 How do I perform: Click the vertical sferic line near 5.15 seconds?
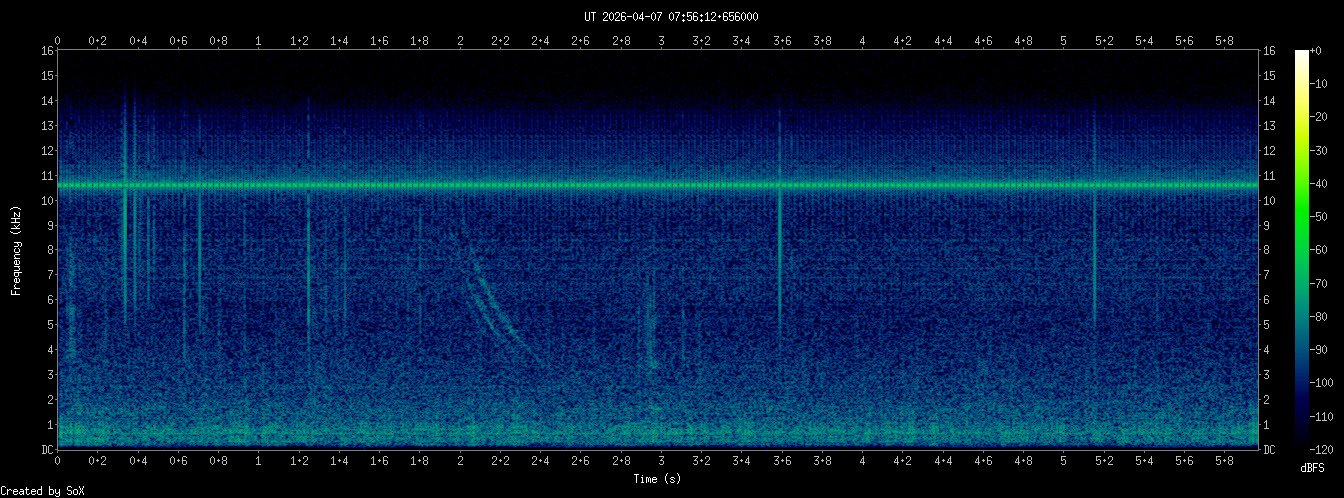[x=1095, y=250]
